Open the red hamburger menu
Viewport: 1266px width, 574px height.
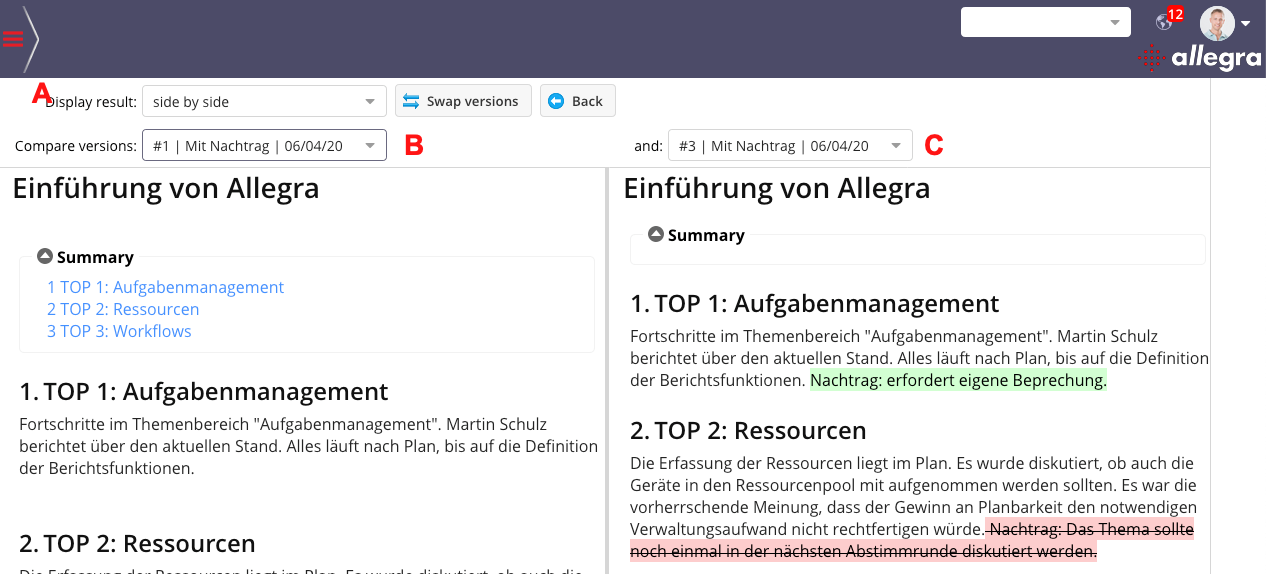coord(13,39)
